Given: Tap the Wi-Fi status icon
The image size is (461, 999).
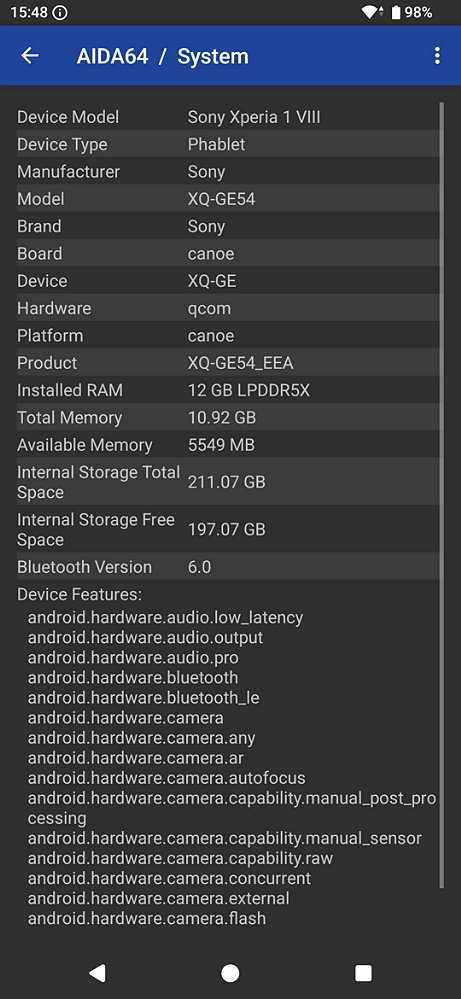Looking at the screenshot, I should (x=370, y=12).
